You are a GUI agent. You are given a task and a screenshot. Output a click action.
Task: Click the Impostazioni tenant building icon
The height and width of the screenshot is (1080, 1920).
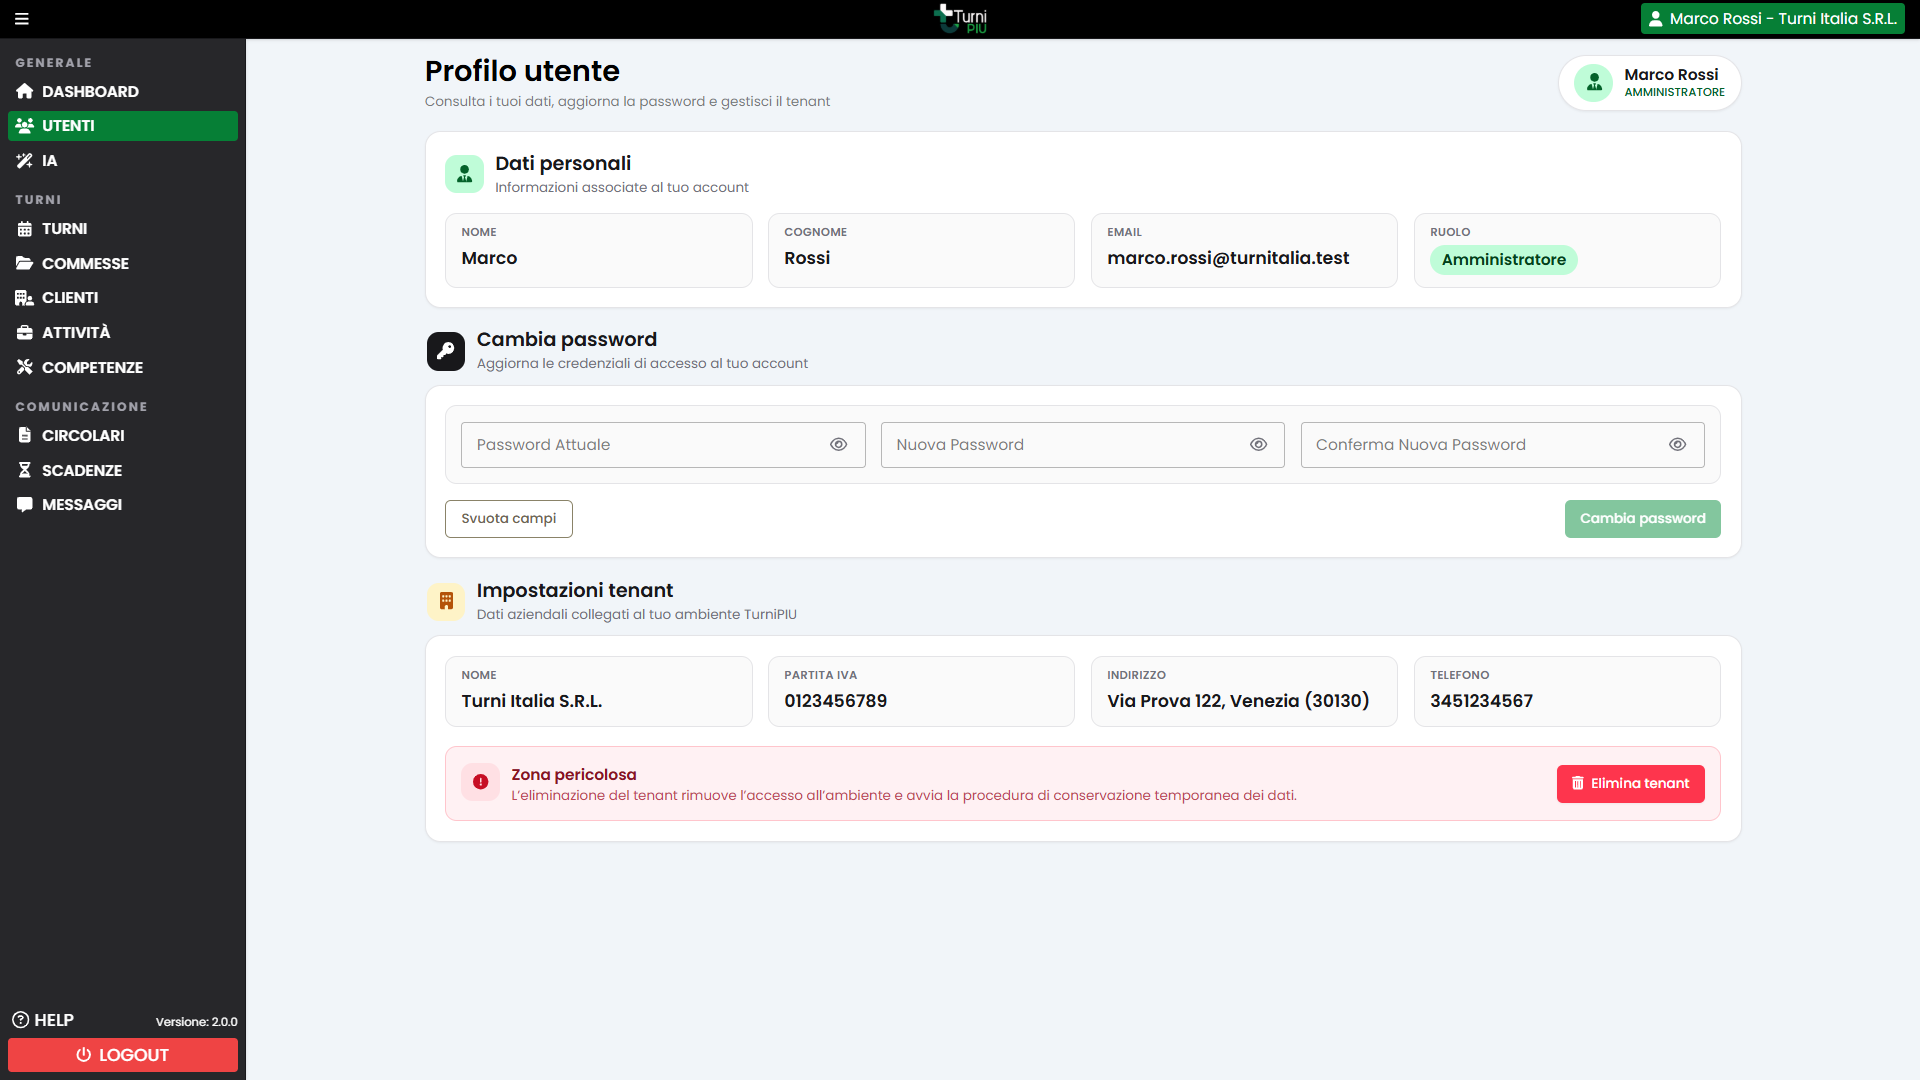[x=446, y=602]
